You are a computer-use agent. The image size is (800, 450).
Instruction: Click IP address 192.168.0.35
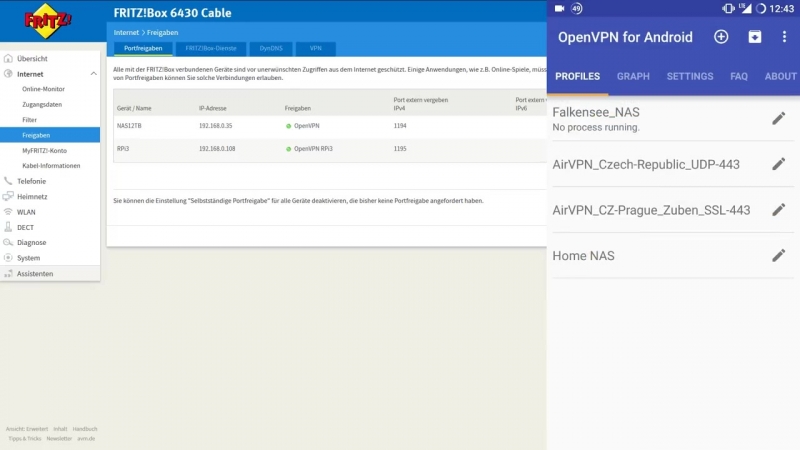click(215, 126)
